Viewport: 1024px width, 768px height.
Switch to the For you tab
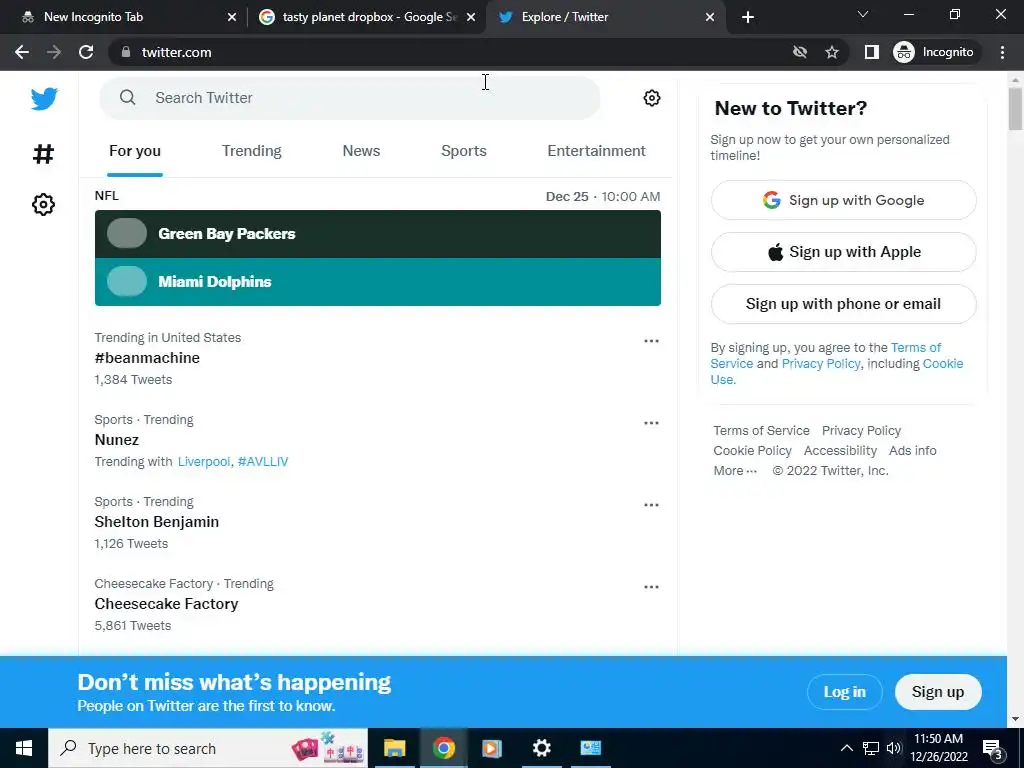pos(135,151)
